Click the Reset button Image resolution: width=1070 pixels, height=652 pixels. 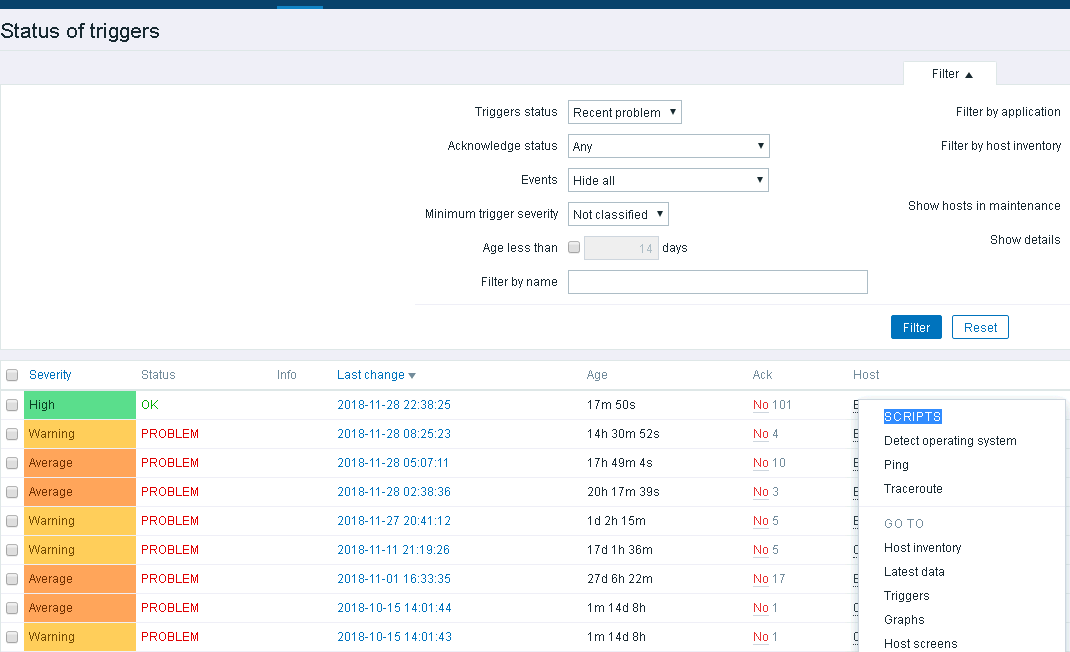(x=980, y=328)
